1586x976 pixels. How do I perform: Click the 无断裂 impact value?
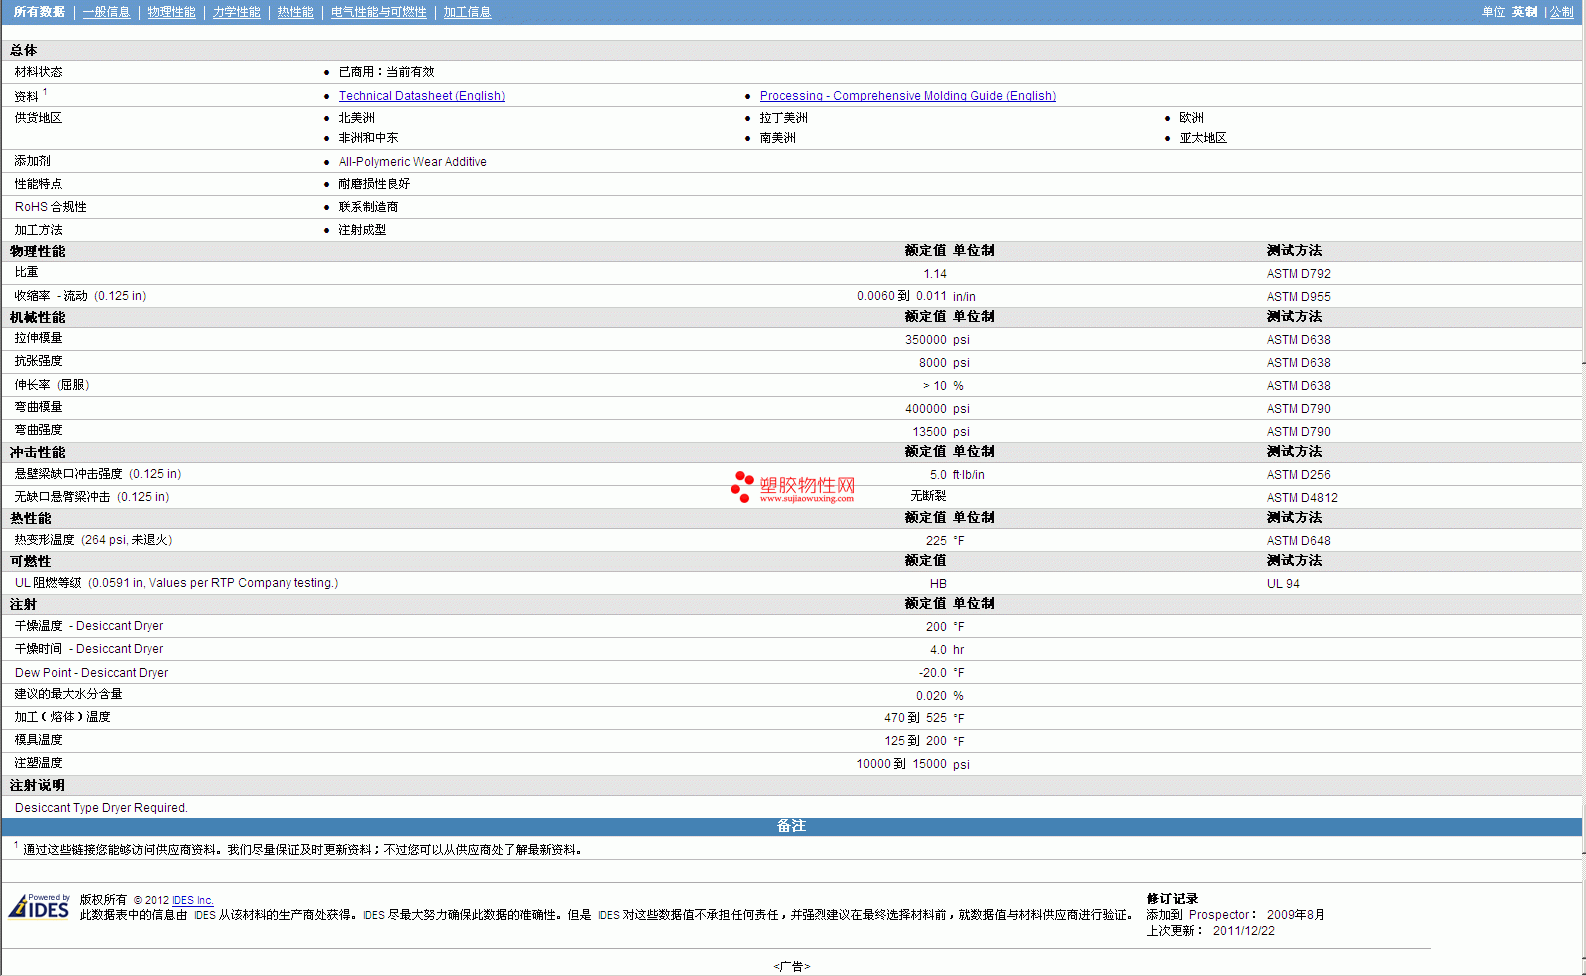coord(928,496)
